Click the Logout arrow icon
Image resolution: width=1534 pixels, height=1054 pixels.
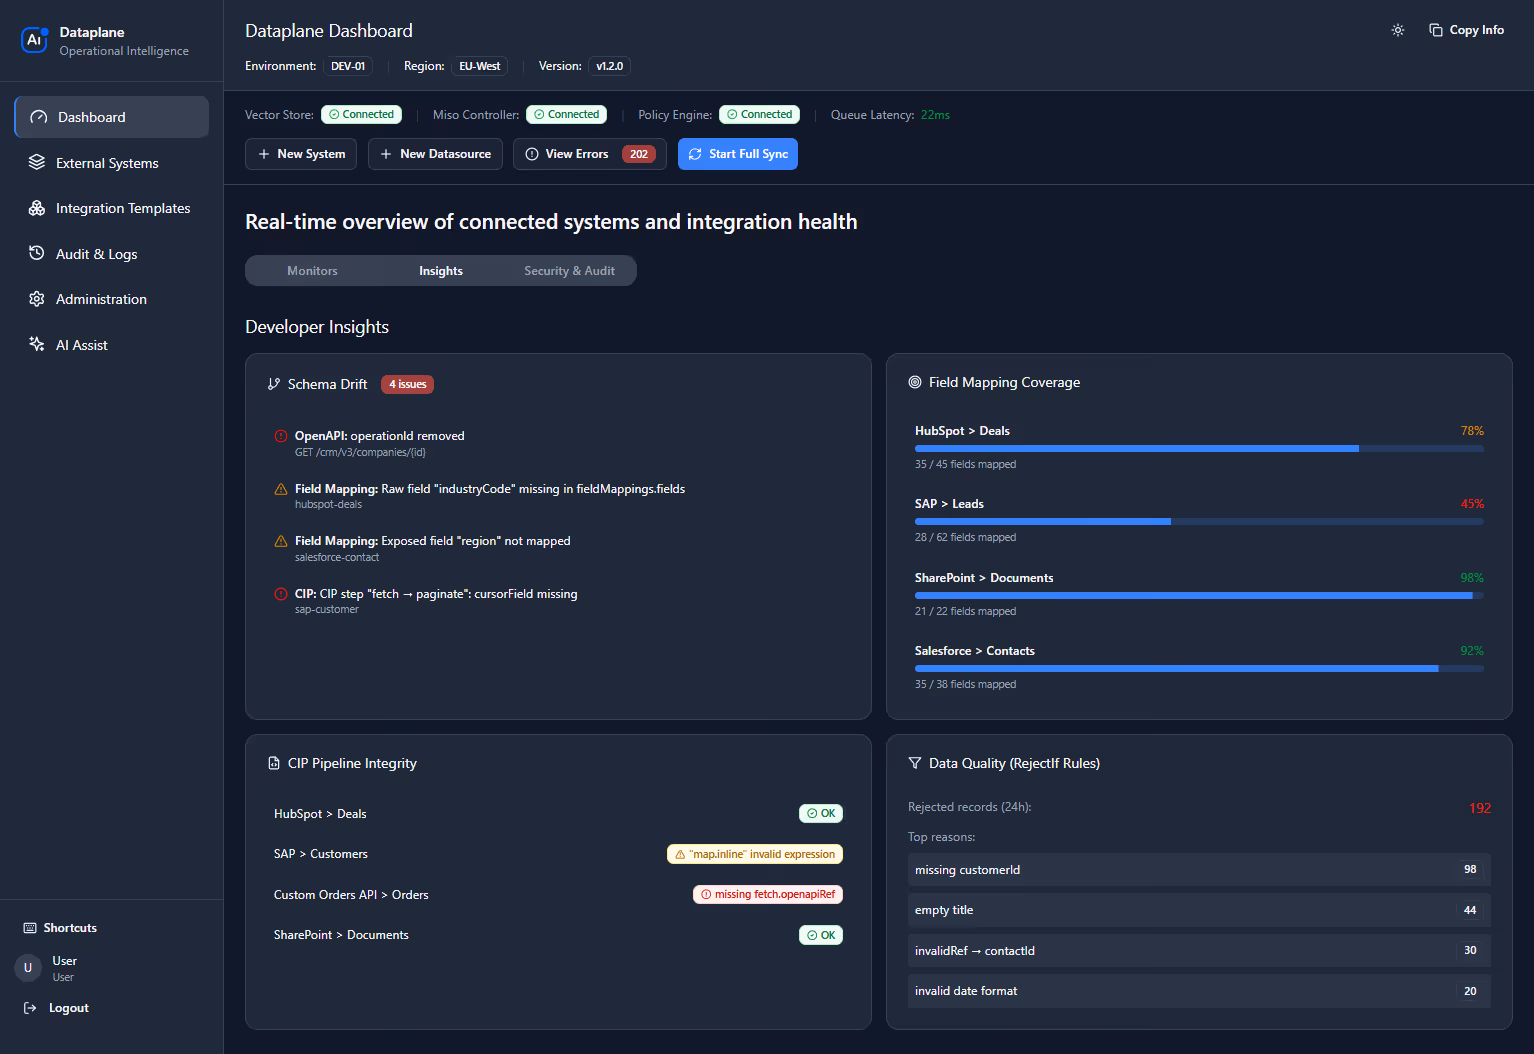pos(30,1008)
